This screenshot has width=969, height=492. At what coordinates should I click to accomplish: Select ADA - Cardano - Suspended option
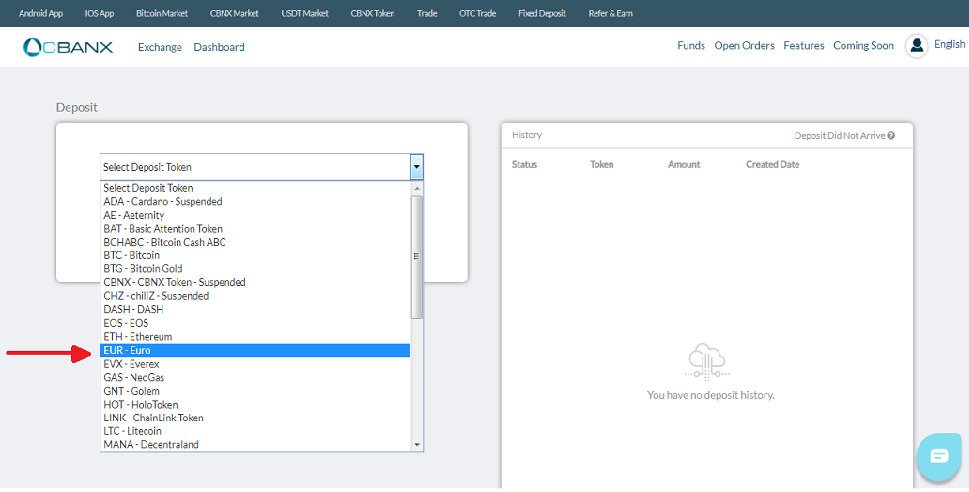point(255,201)
